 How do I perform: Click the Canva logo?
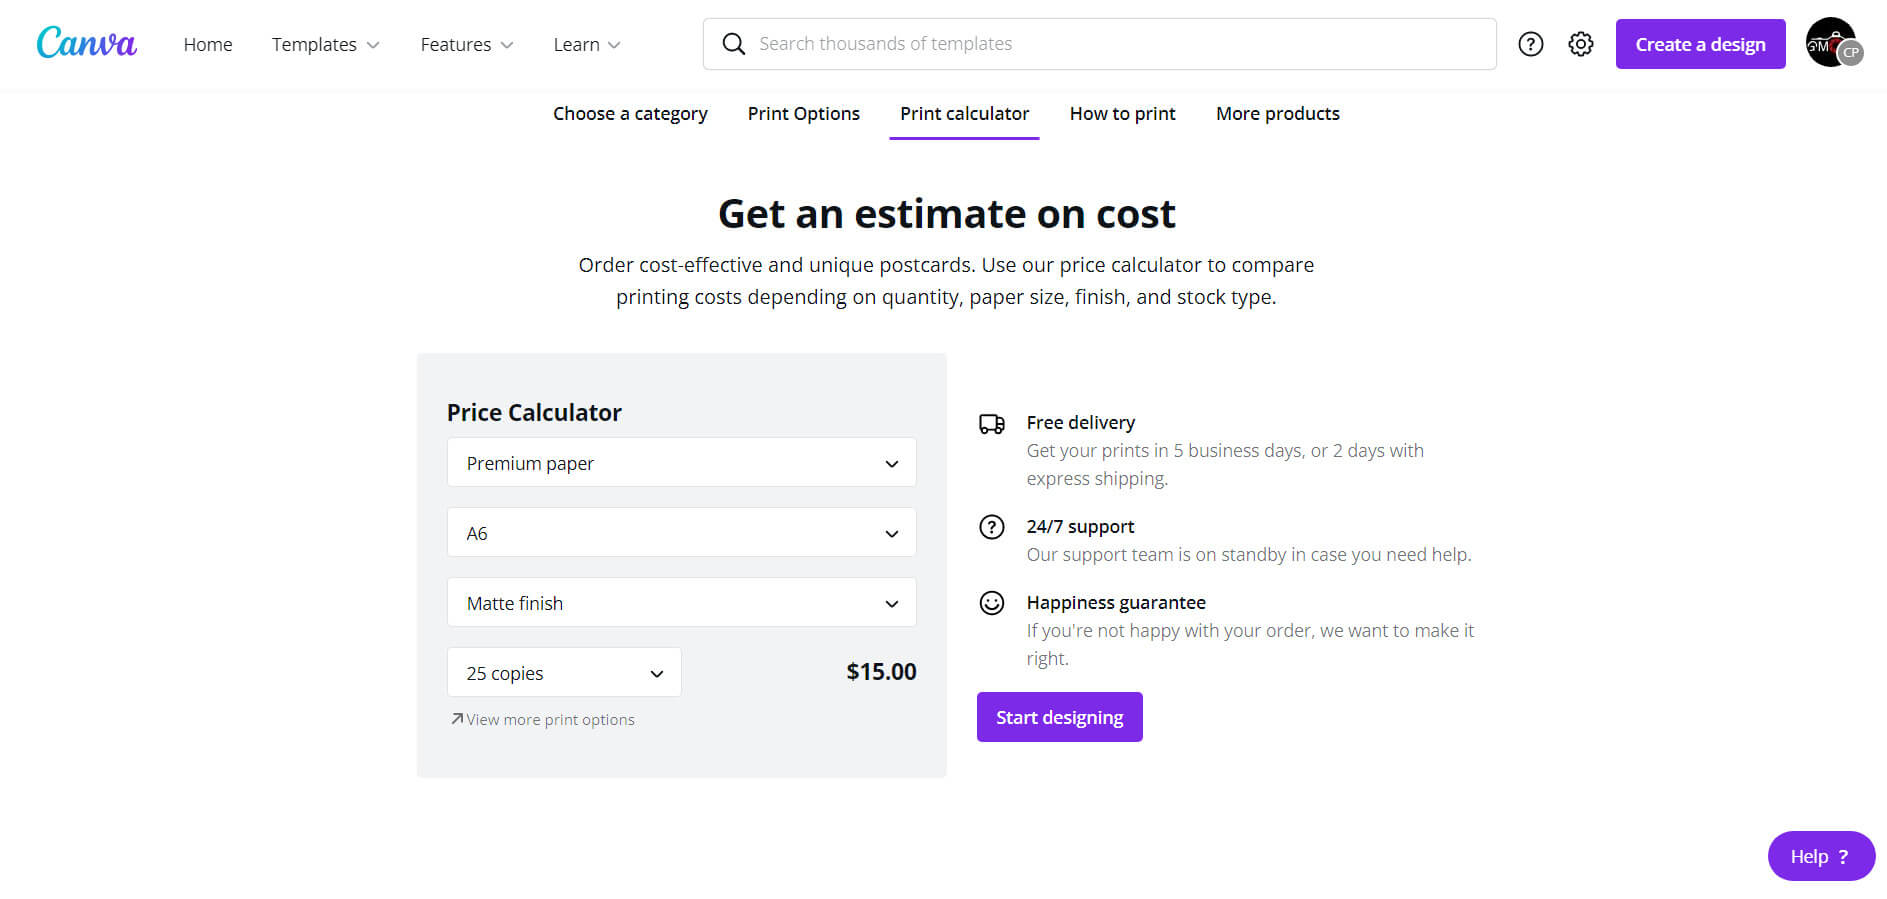click(x=86, y=43)
